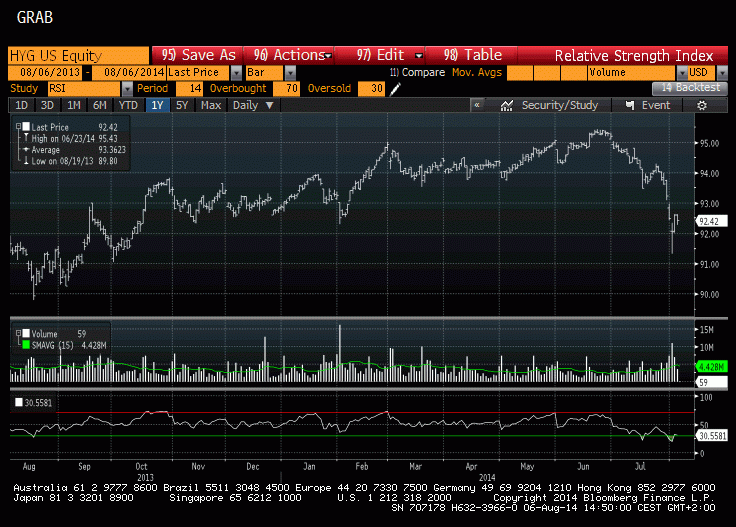This screenshot has height=527, width=736.
Task: Open the RSI study dropdown arrow
Action: pyautogui.click(x=127, y=89)
